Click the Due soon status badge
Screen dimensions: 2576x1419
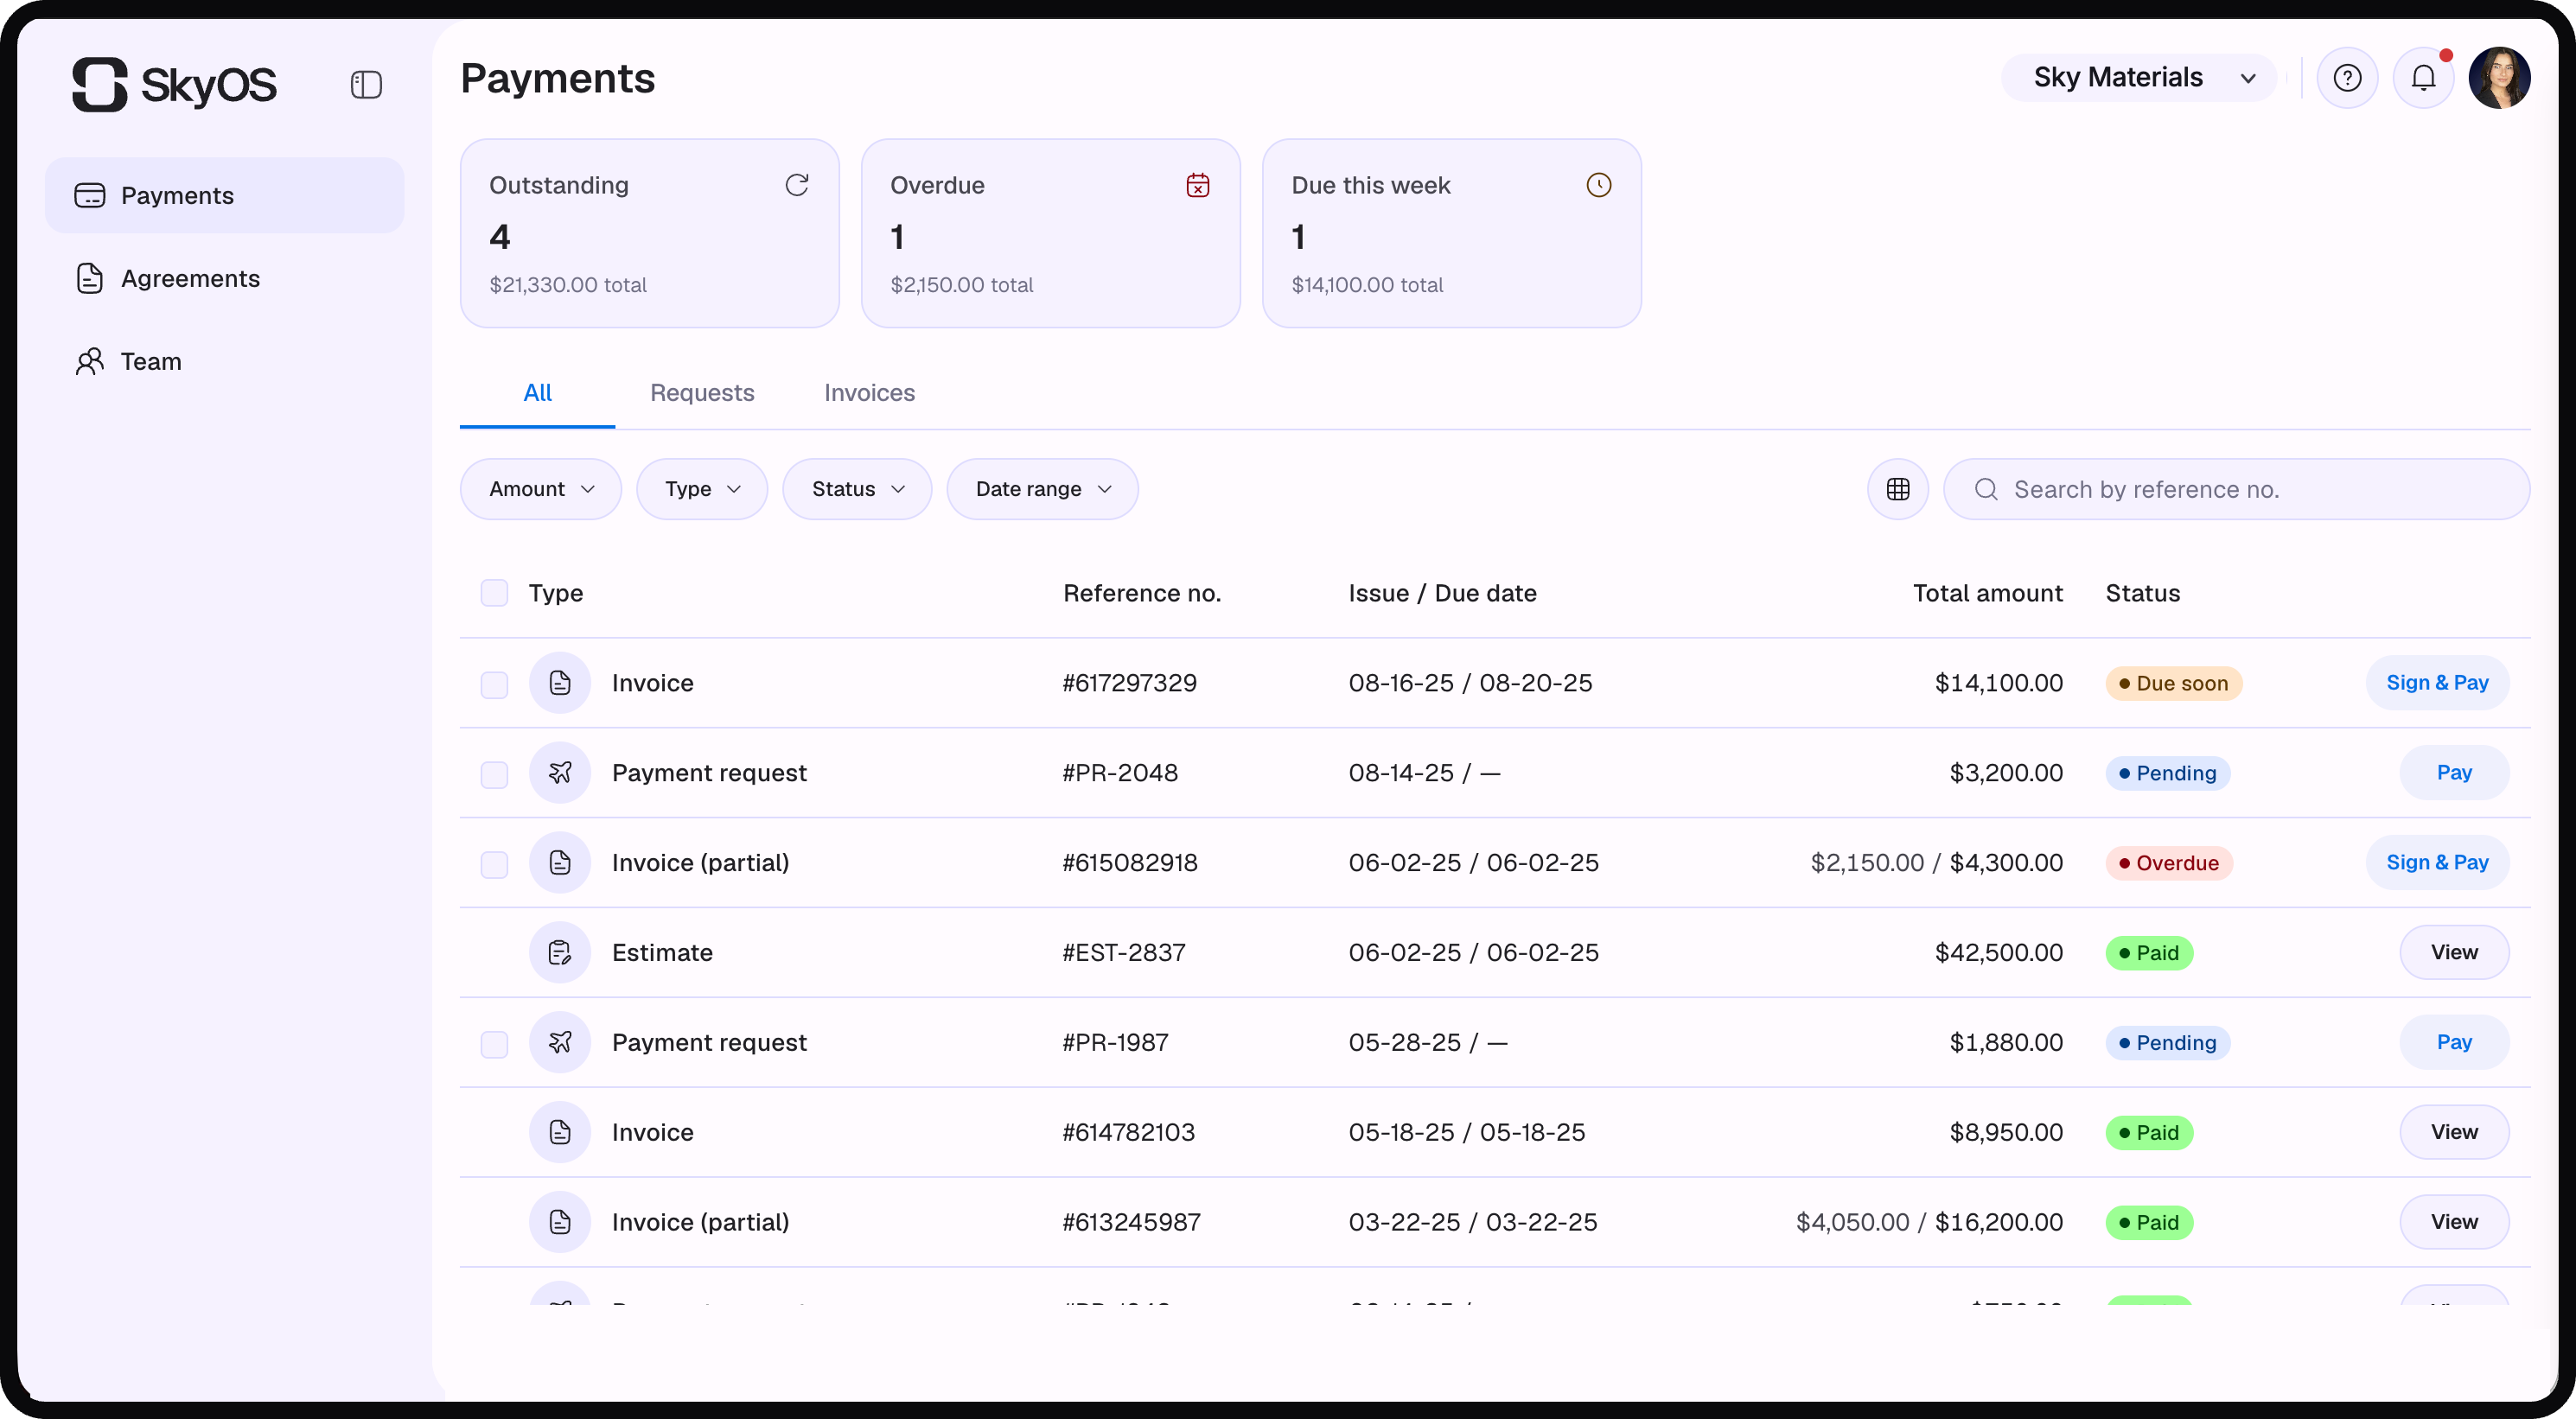coord(2174,684)
